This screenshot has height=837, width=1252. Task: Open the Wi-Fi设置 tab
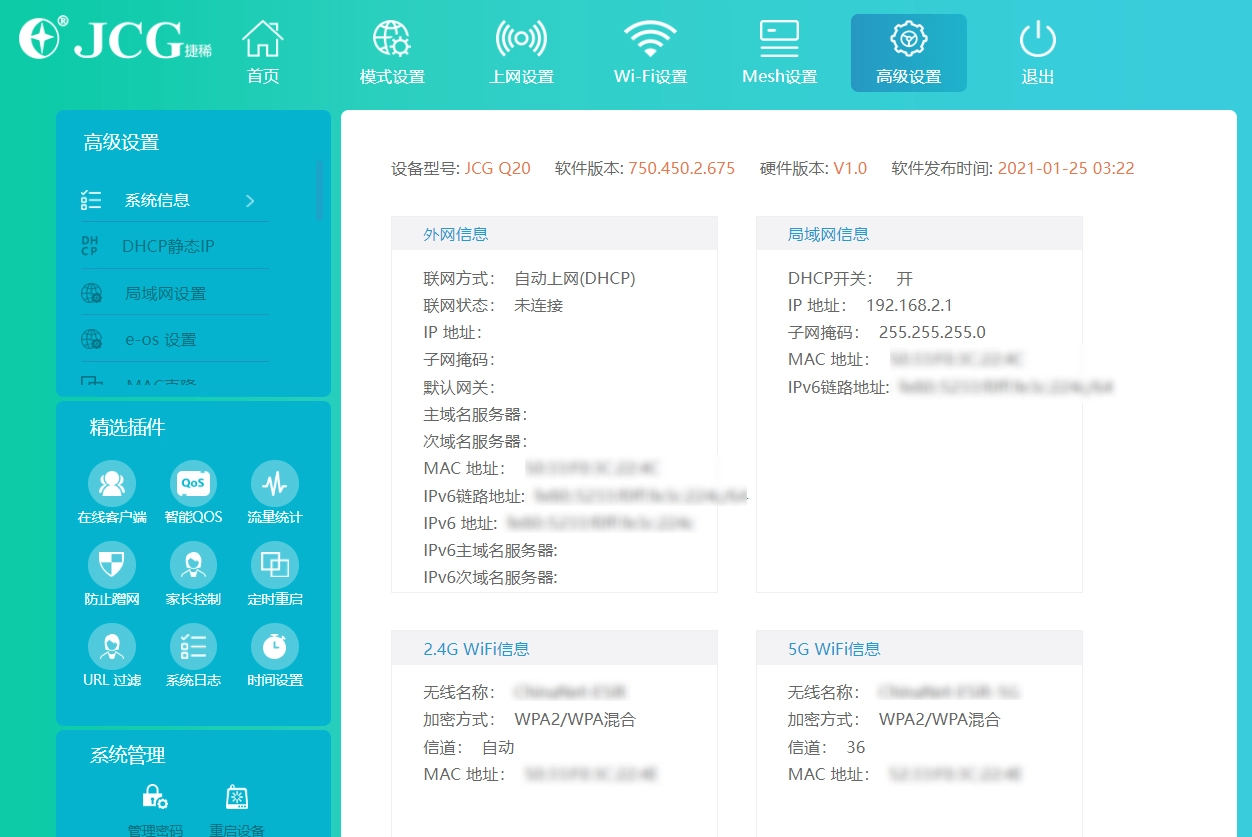pos(650,49)
